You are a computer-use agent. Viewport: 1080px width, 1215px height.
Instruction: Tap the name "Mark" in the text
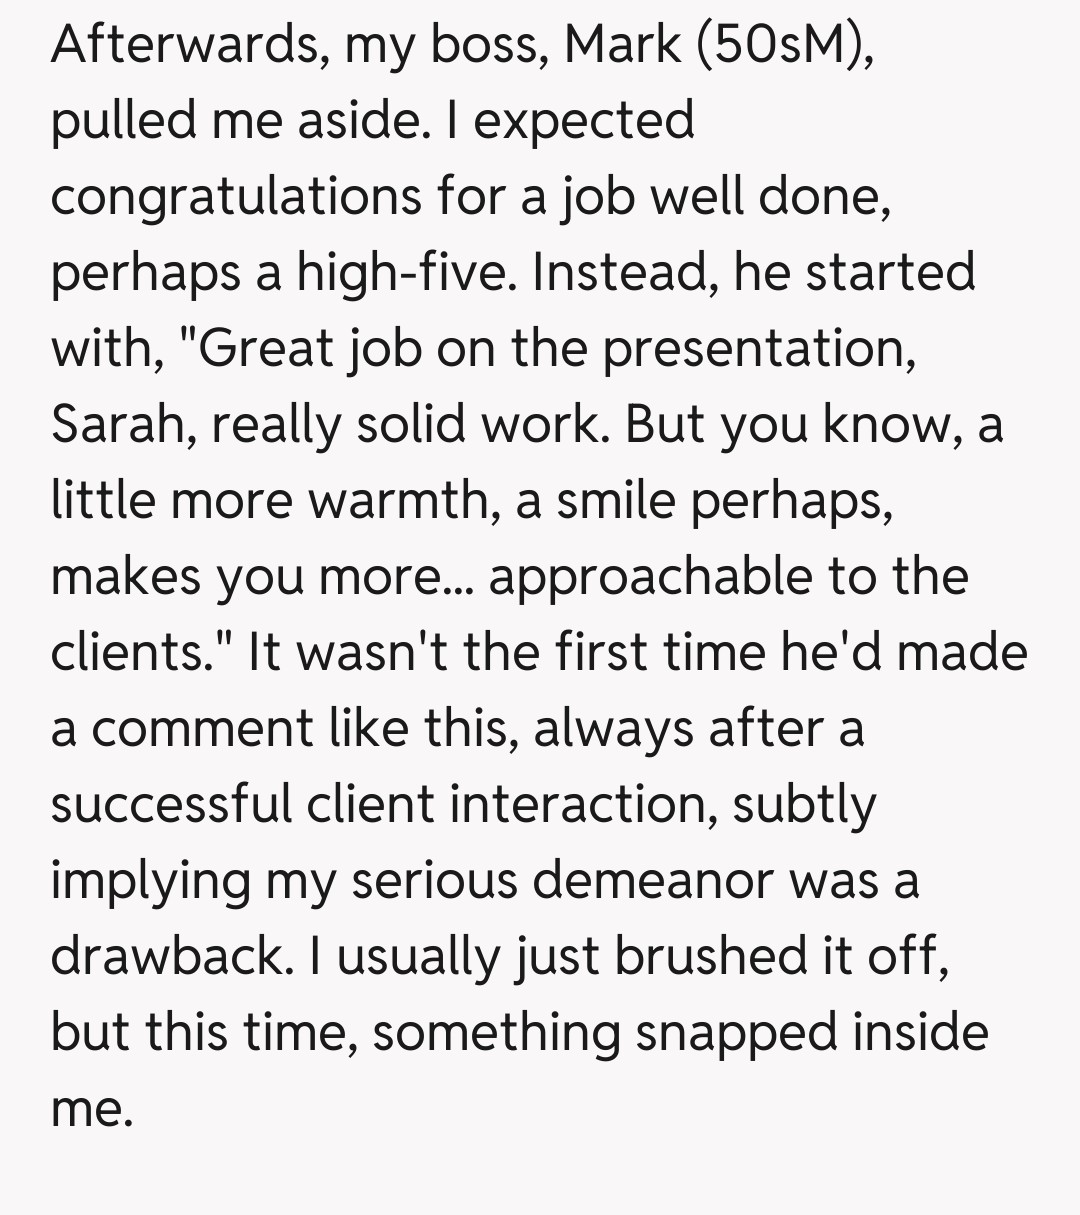pos(625,45)
